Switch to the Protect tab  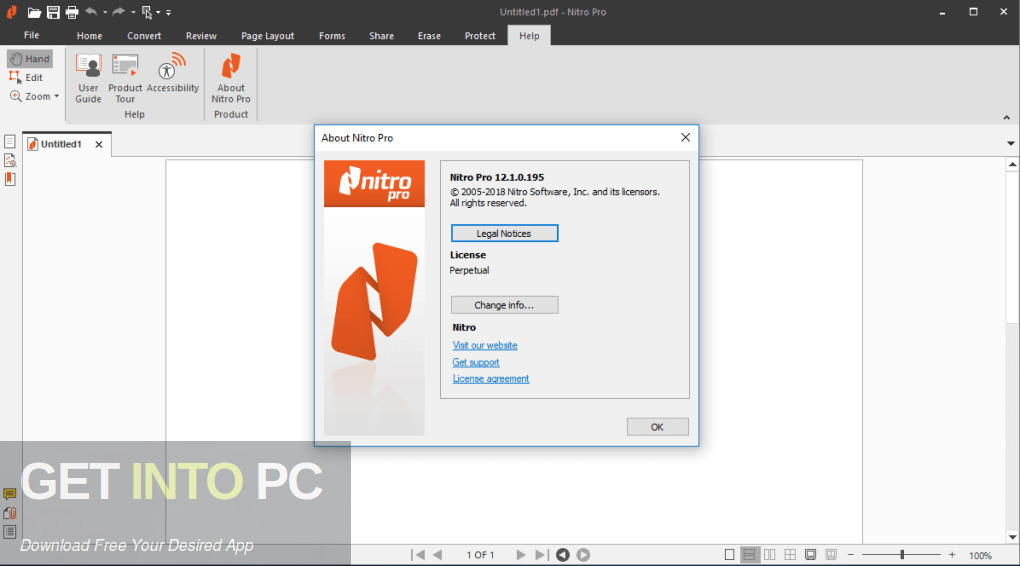click(x=479, y=36)
